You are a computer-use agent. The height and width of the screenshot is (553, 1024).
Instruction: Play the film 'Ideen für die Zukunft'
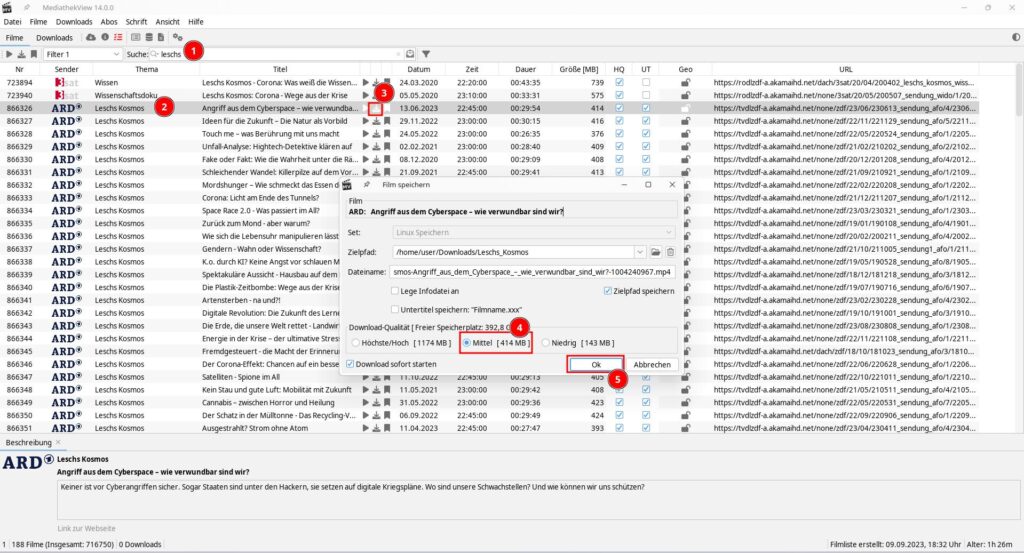366,121
